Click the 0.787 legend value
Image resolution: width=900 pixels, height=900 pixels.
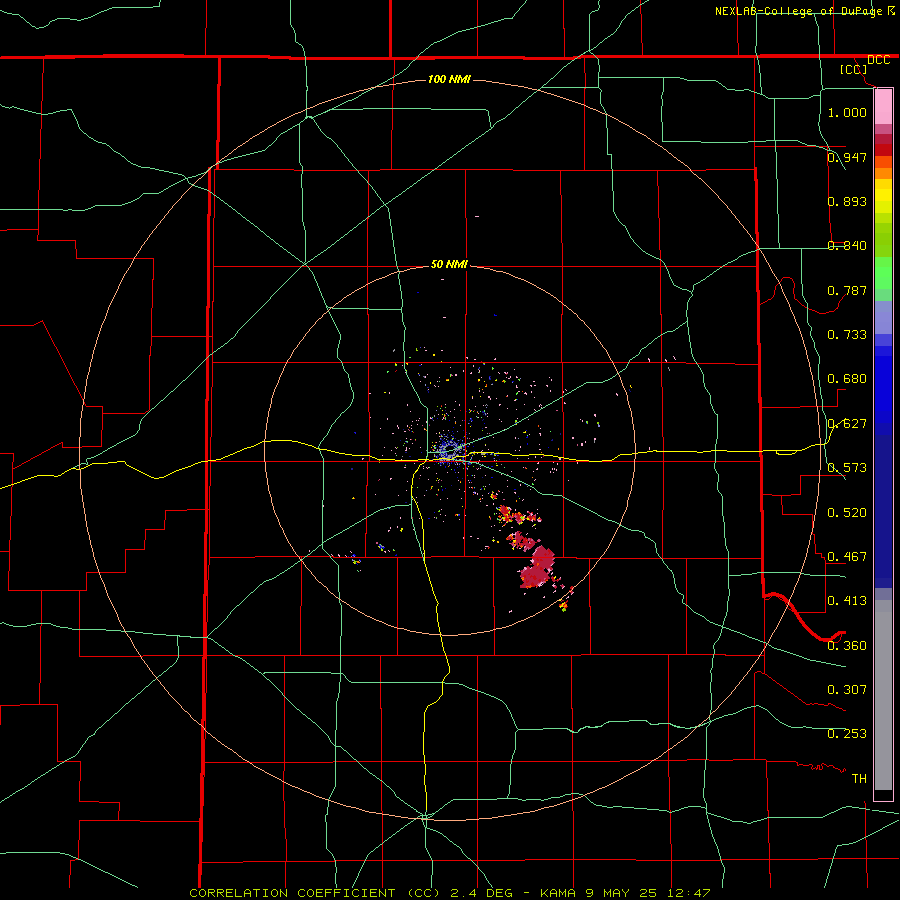pos(847,290)
